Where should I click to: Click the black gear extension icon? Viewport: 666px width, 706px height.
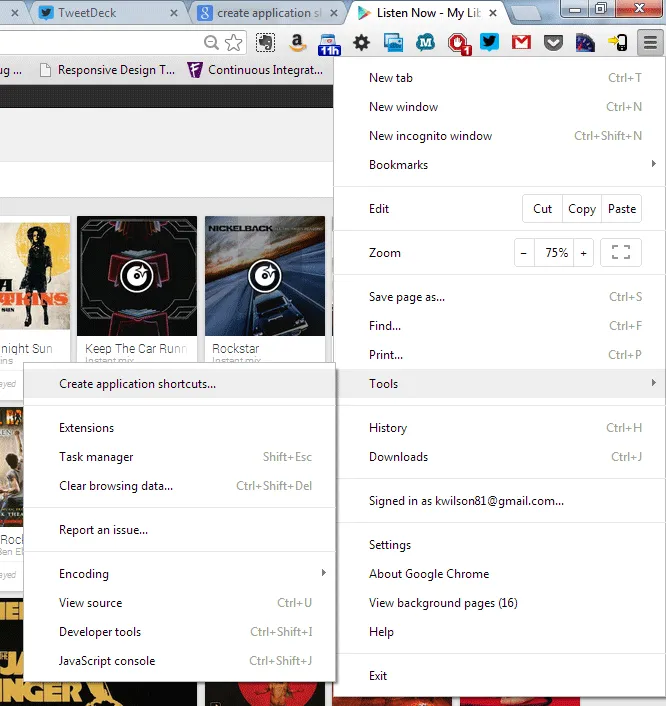coord(362,42)
